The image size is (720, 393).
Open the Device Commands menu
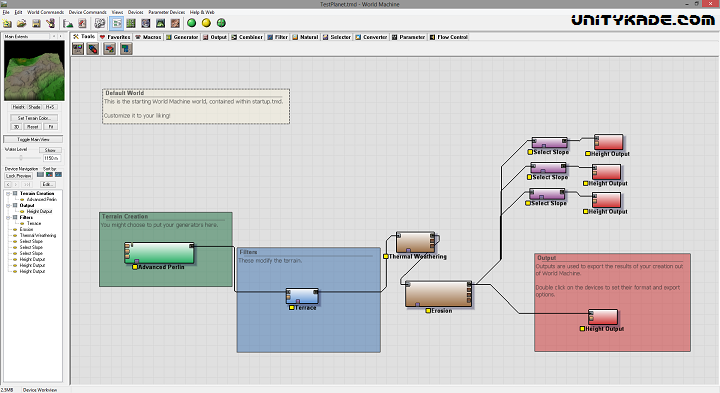pos(88,12)
